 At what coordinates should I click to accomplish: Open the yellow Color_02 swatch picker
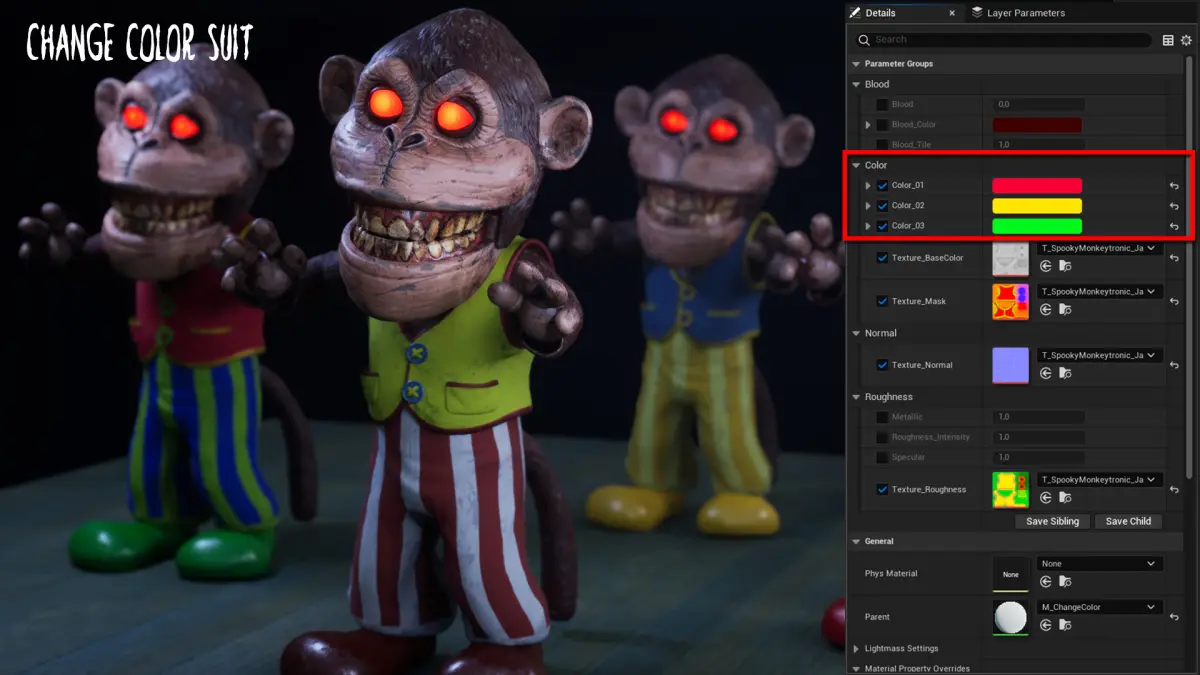coord(1037,206)
